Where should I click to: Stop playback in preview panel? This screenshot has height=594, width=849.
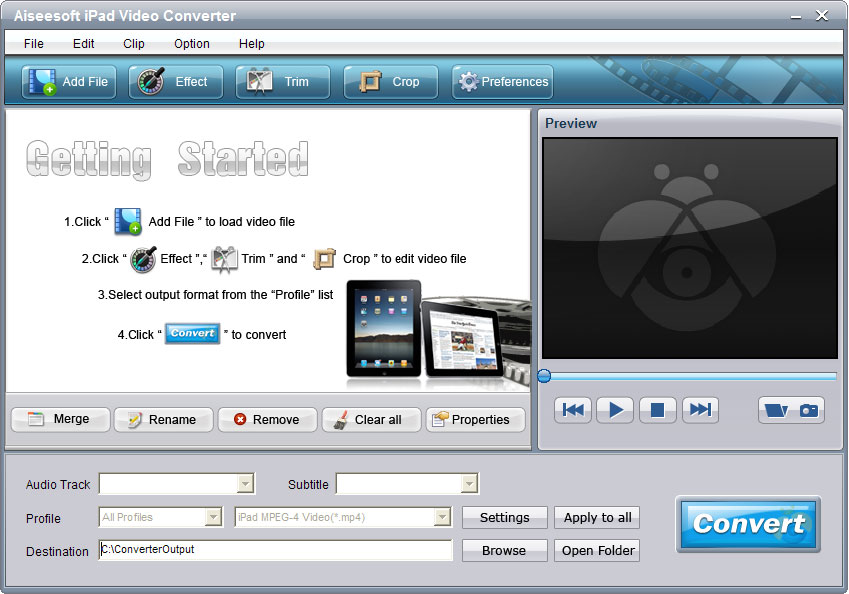pos(657,409)
